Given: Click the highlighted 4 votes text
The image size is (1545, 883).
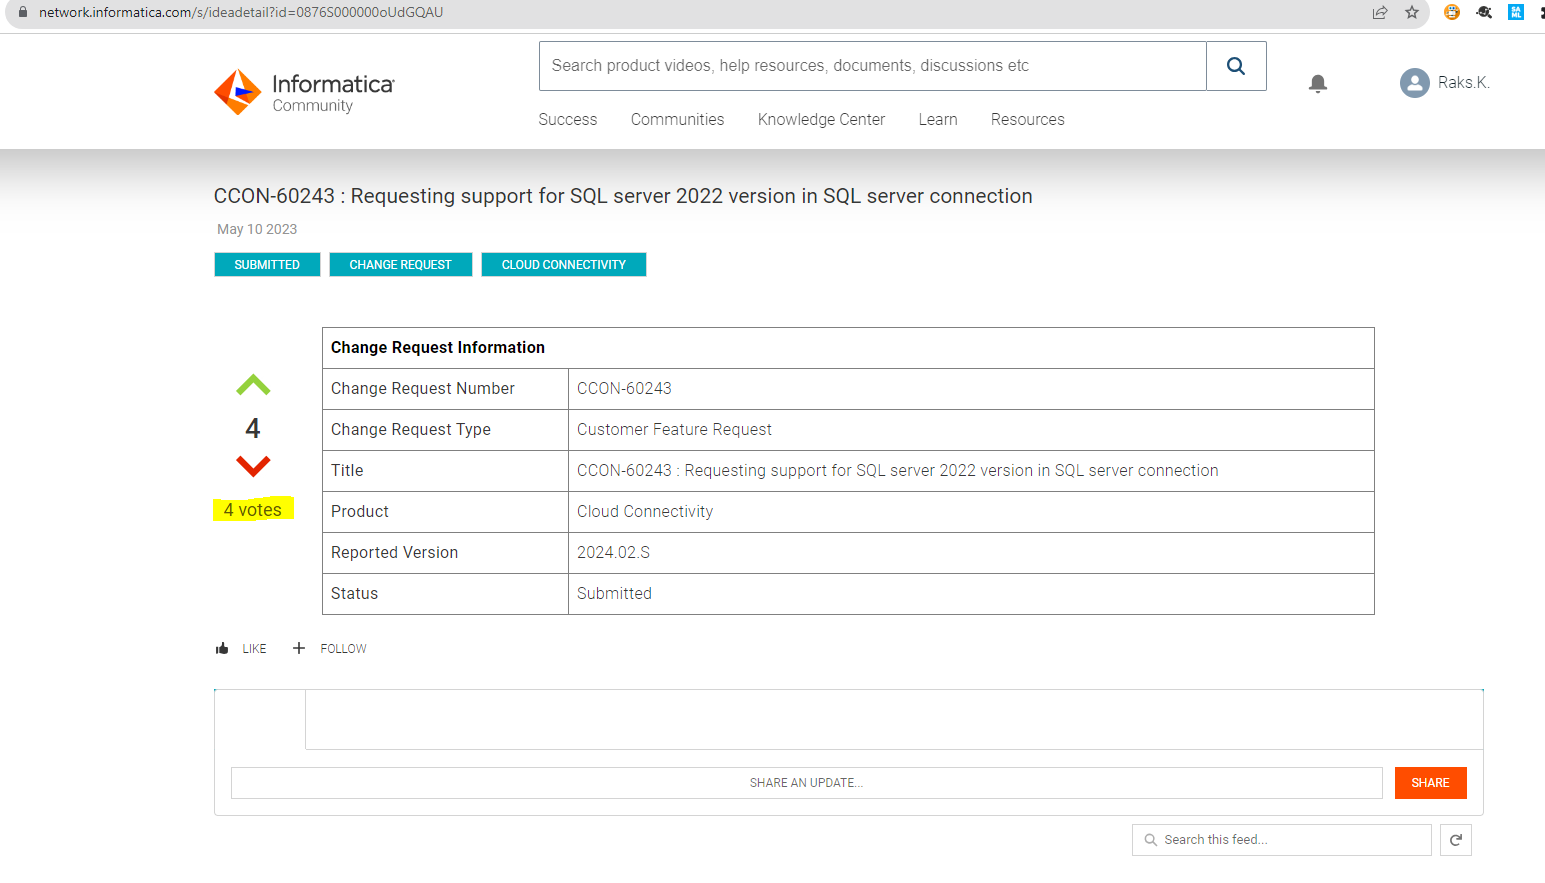Looking at the screenshot, I should click(x=253, y=510).
